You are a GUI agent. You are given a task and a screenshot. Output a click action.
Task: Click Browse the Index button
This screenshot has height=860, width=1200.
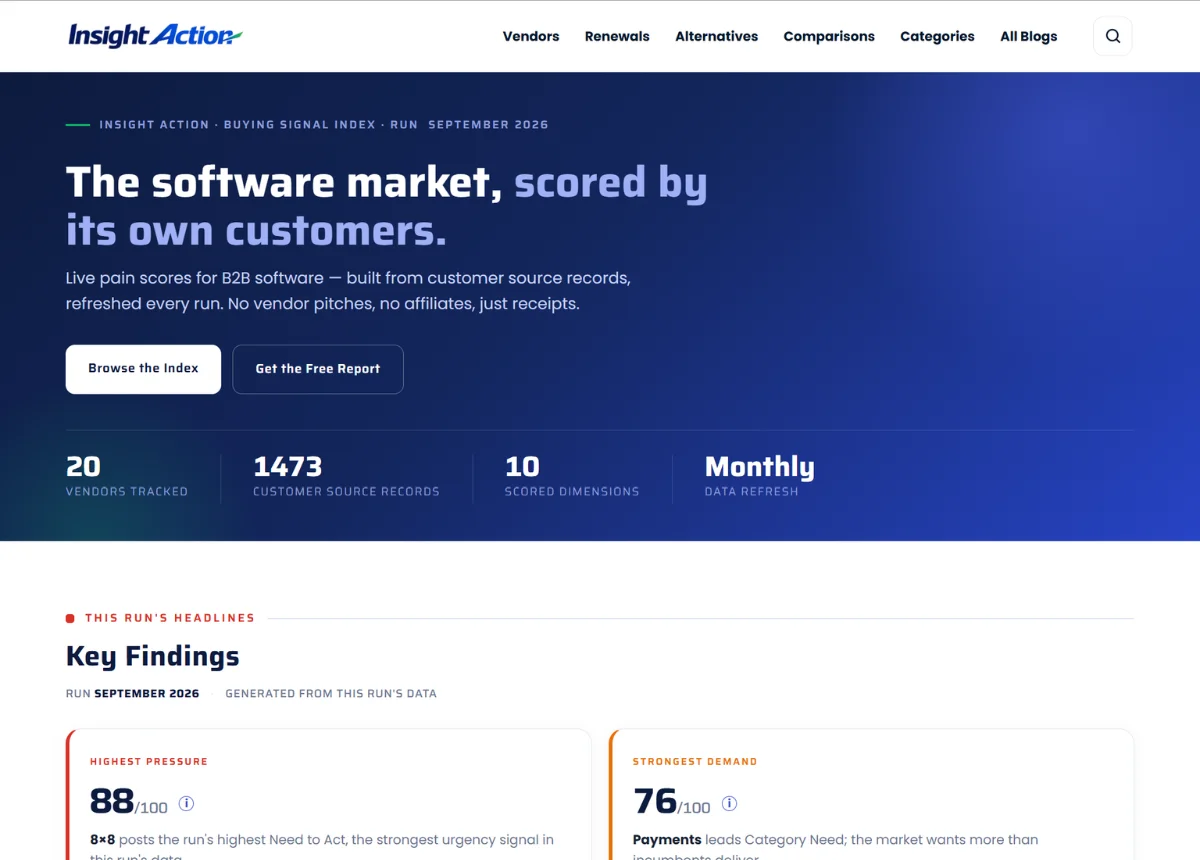pyautogui.click(x=143, y=369)
